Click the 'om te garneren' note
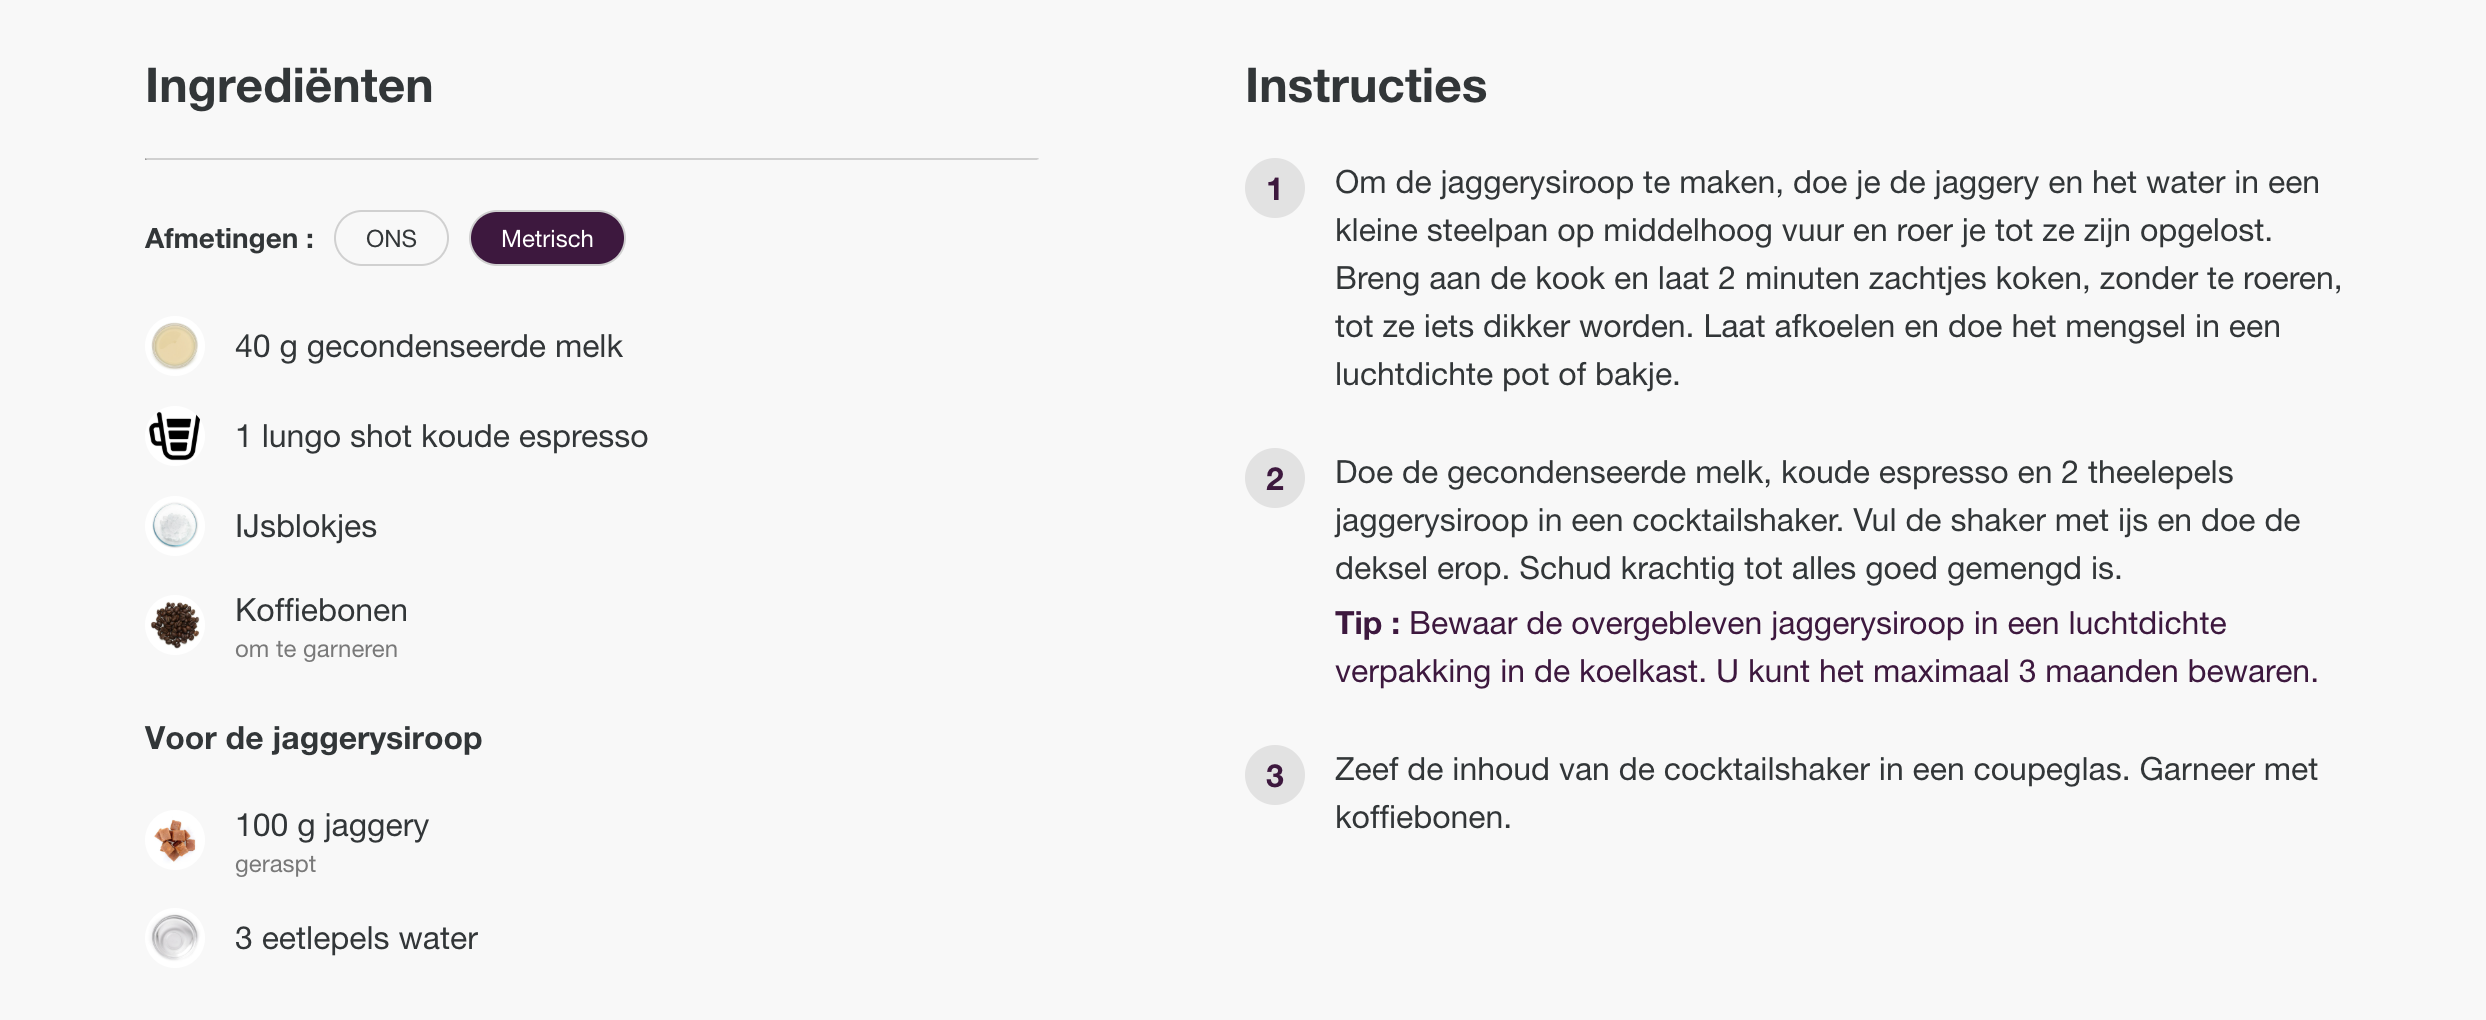2486x1020 pixels. point(316,650)
